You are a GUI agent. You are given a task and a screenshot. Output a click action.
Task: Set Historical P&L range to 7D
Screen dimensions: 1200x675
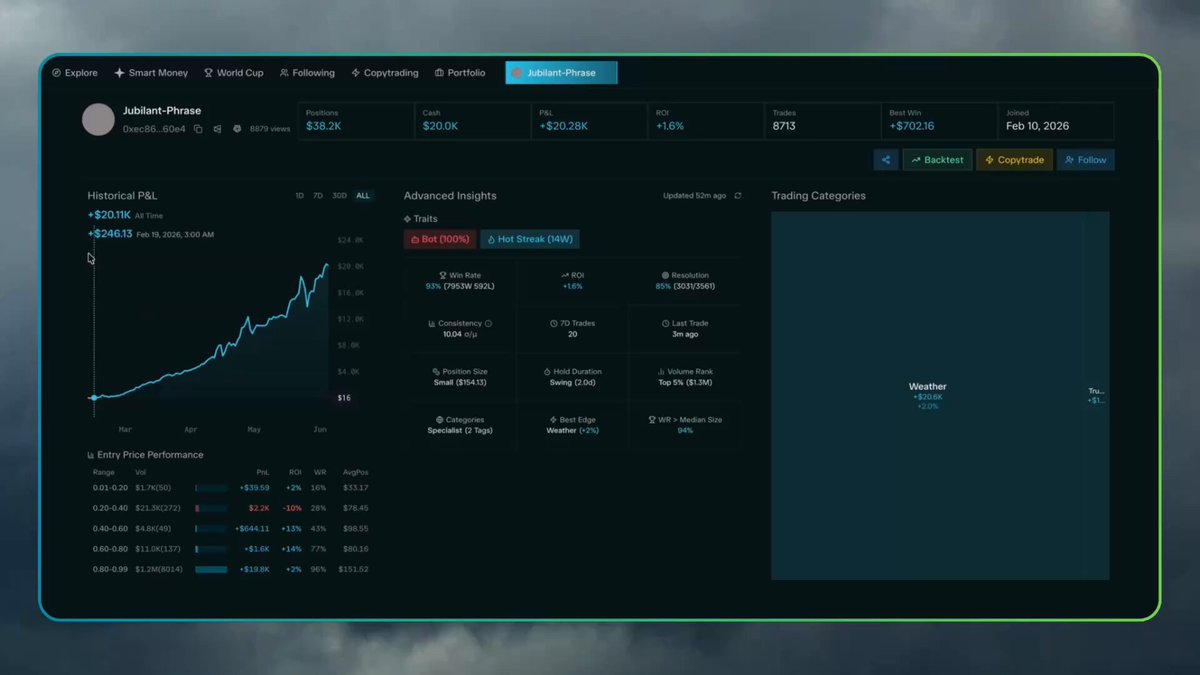click(x=318, y=196)
